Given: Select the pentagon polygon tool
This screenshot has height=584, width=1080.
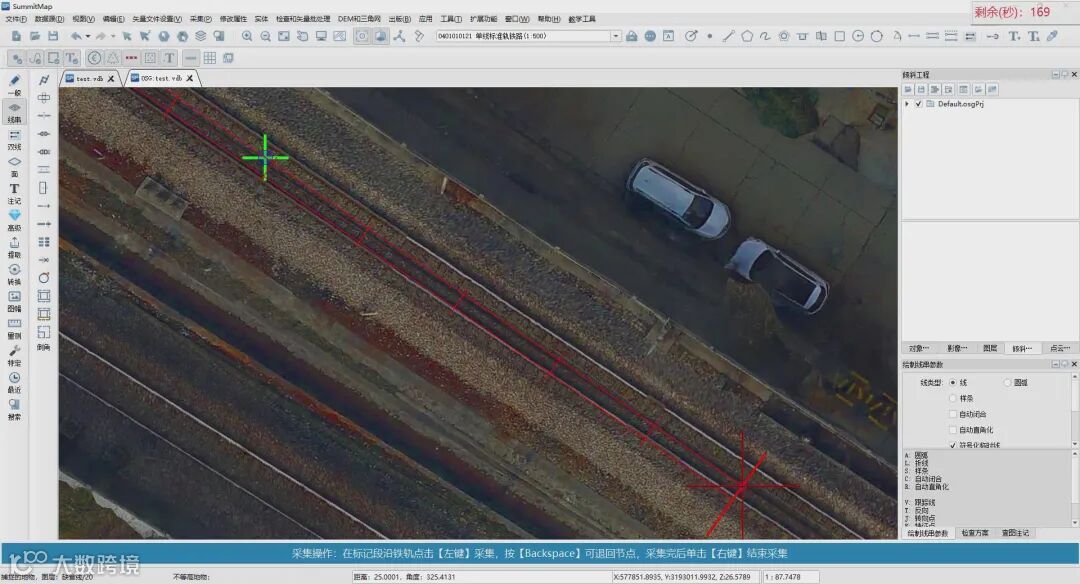Looking at the screenshot, I should pyautogui.click(x=747, y=36).
